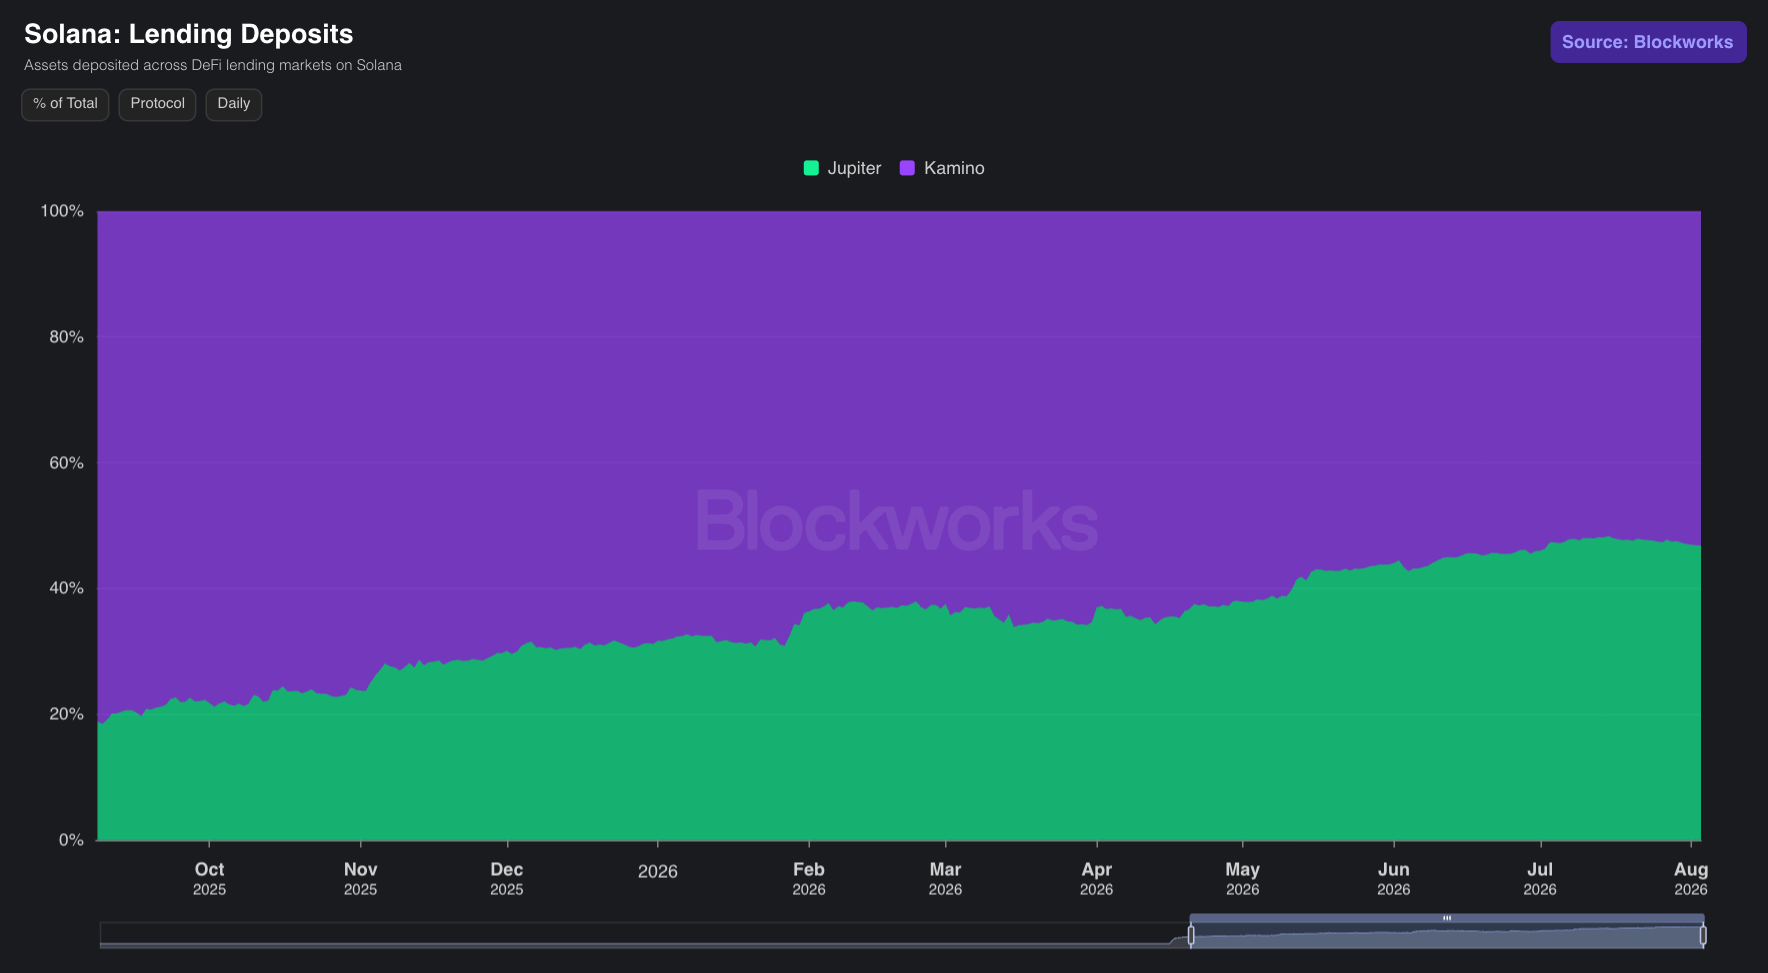Click the '40%' y-axis label
This screenshot has width=1768, height=973.
[x=67, y=588]
